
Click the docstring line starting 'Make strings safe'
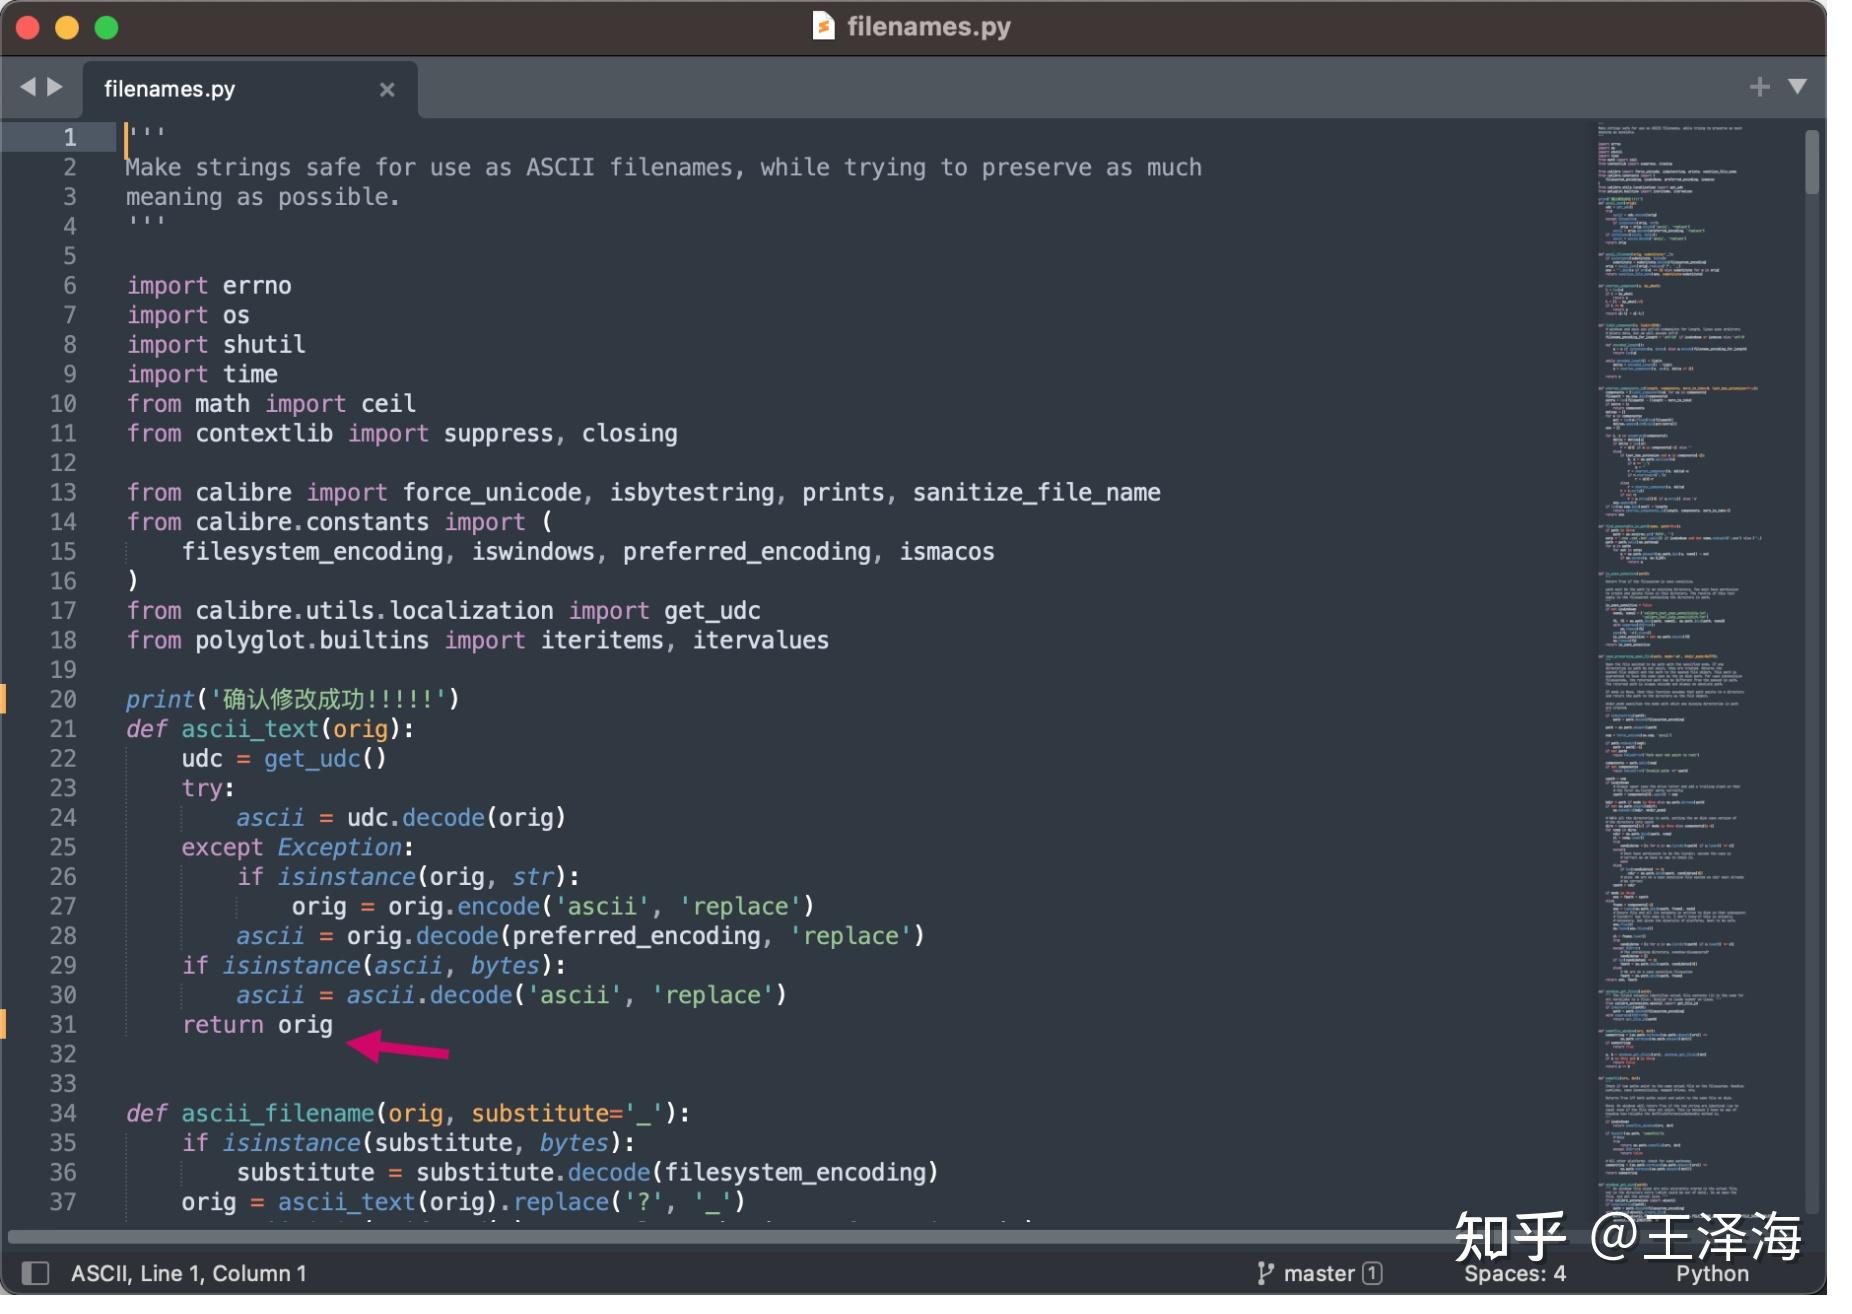tap(663, 167)
